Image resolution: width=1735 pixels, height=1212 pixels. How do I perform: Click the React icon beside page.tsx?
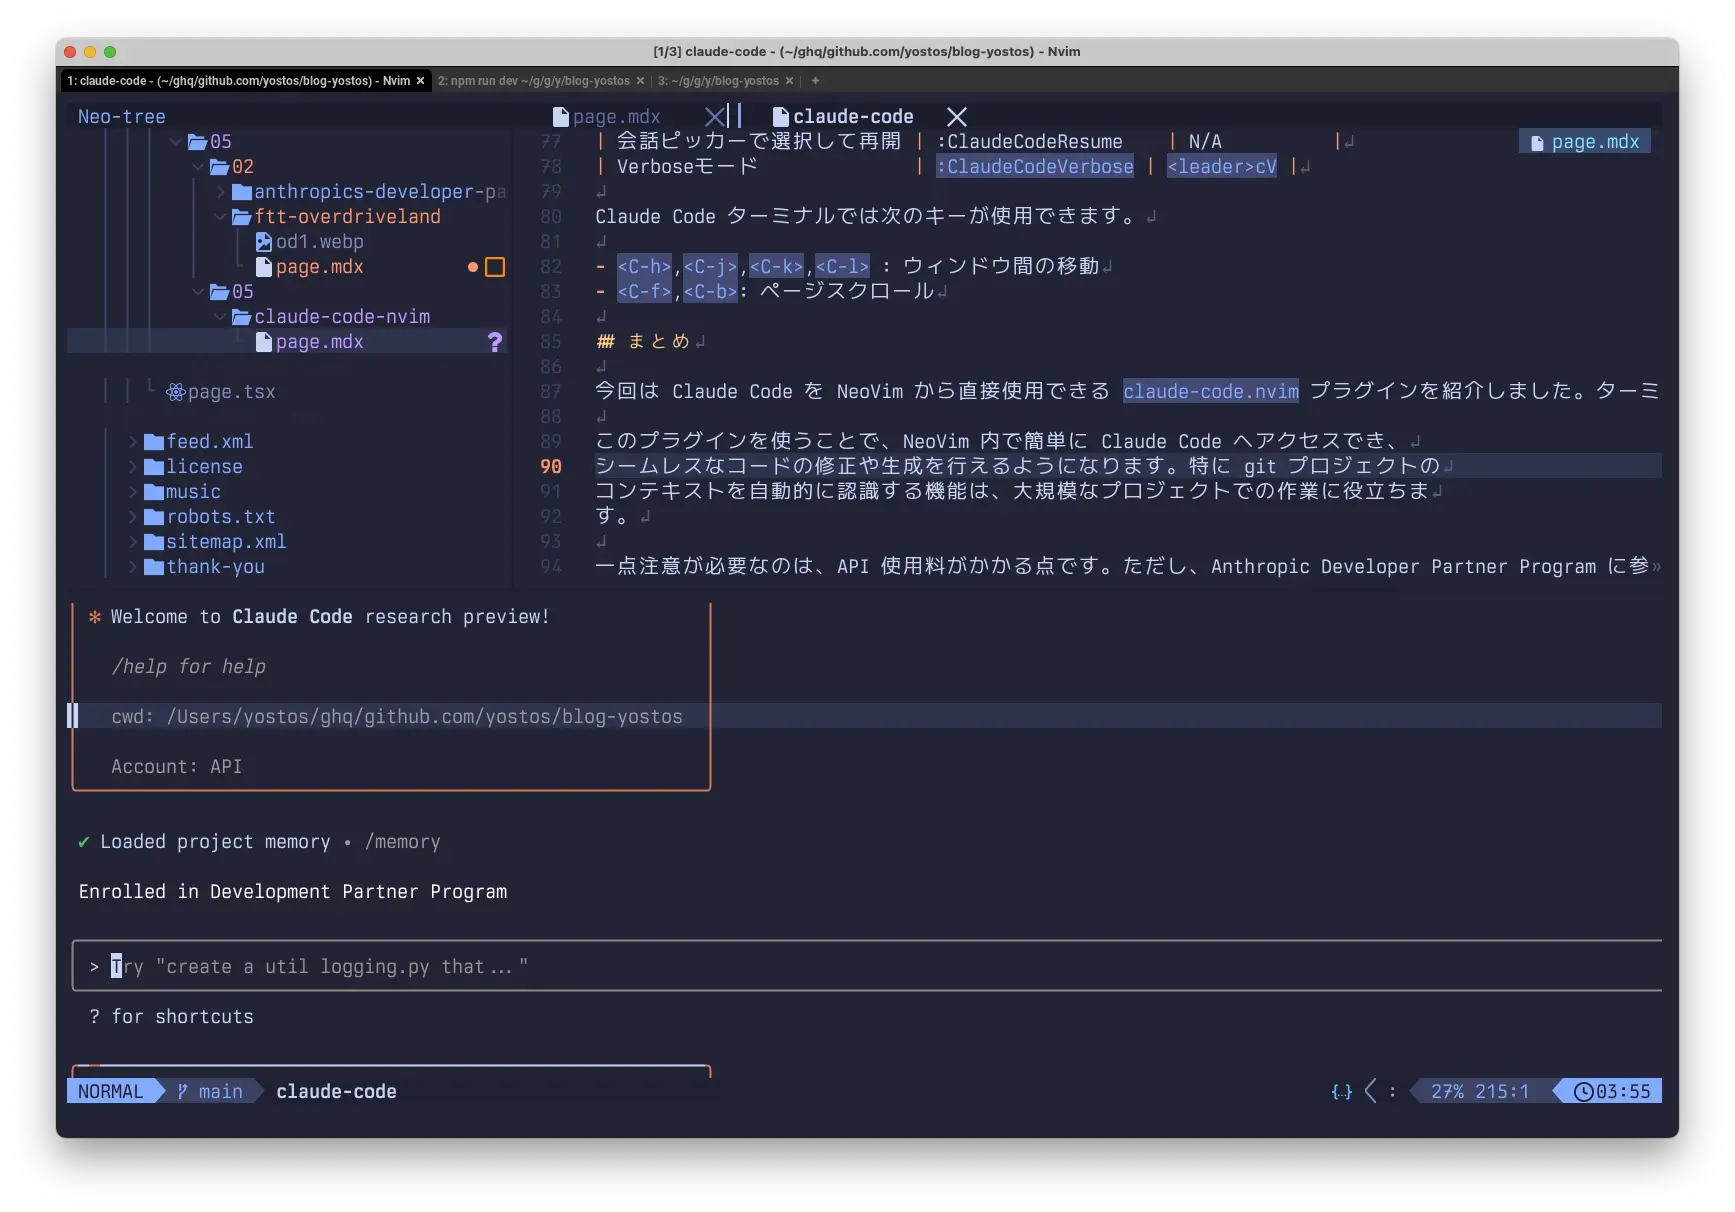click(176, 392)
